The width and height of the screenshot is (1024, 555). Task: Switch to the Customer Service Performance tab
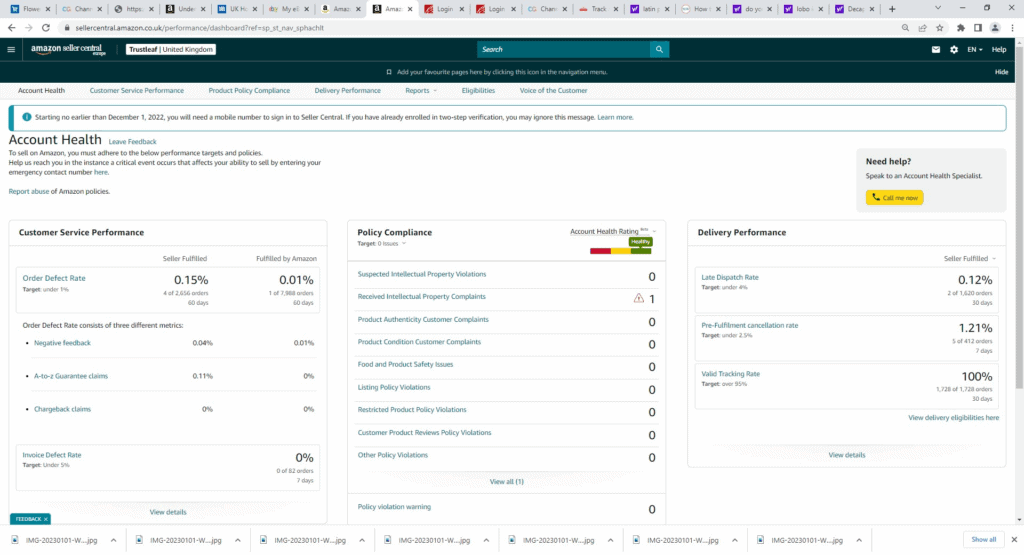tap(137, 90)
